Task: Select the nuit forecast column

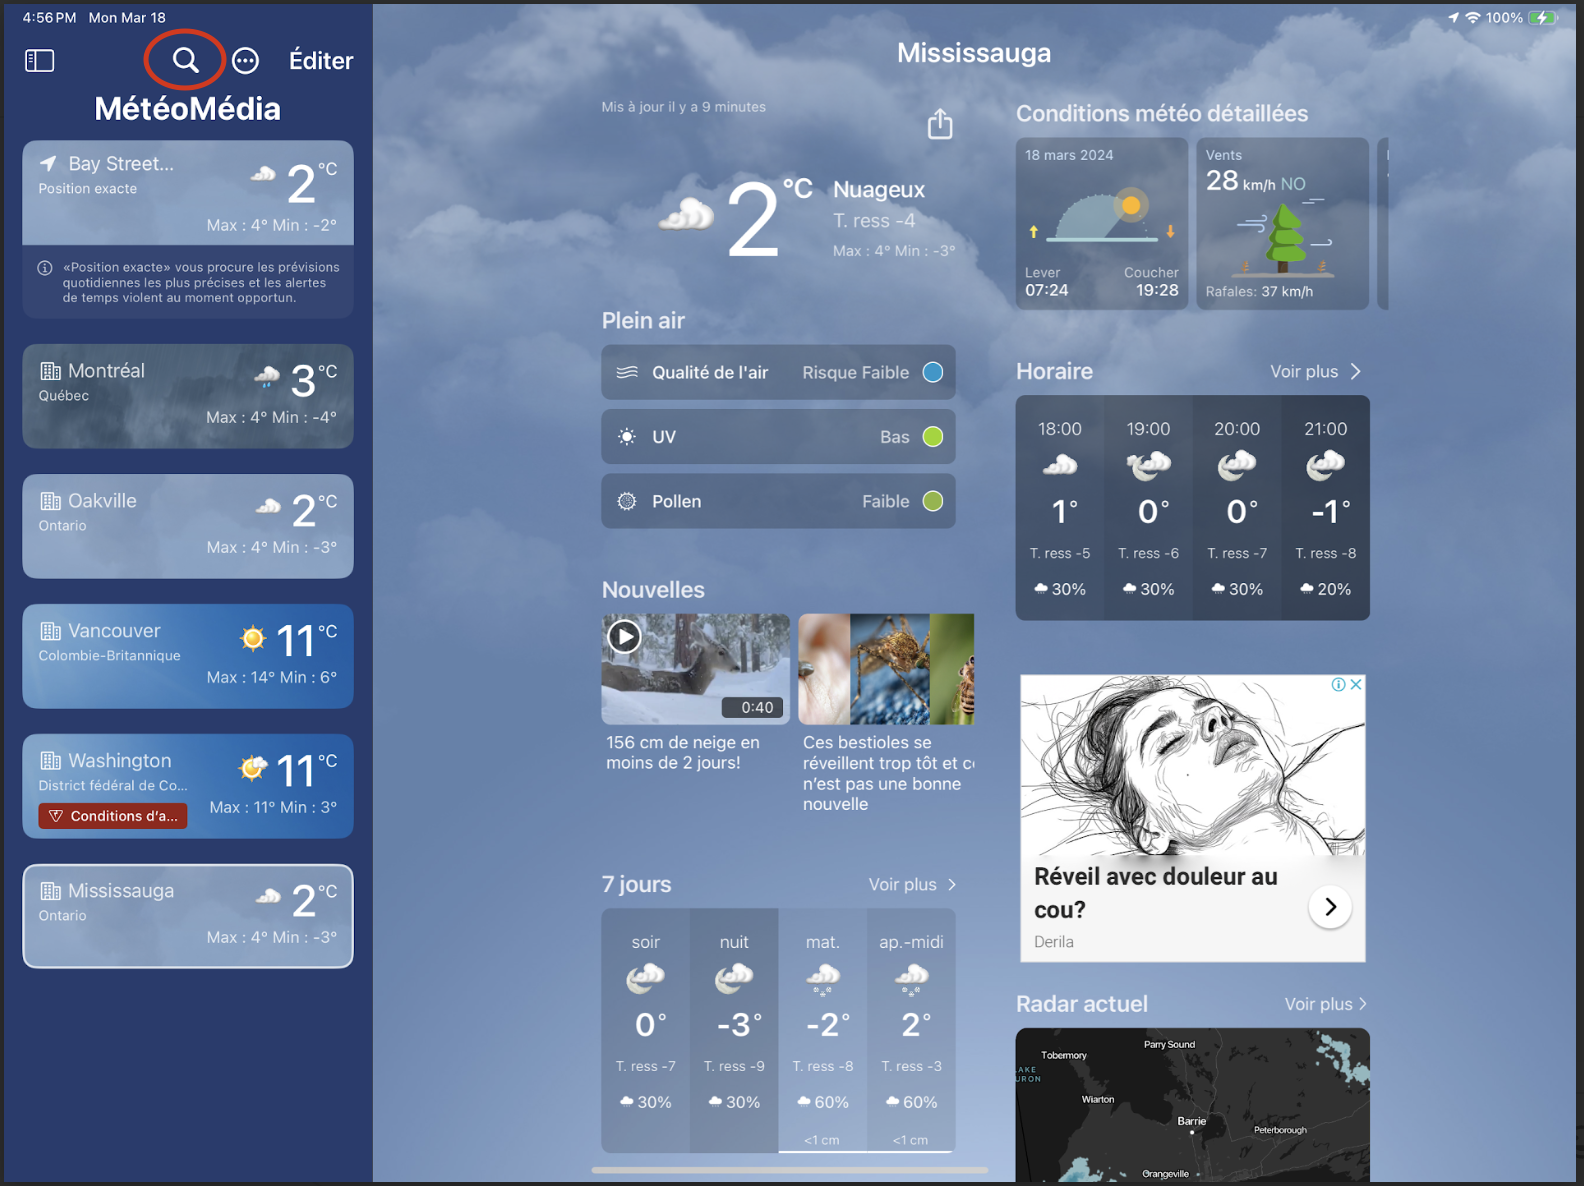Action: [x=734, y=1030]
